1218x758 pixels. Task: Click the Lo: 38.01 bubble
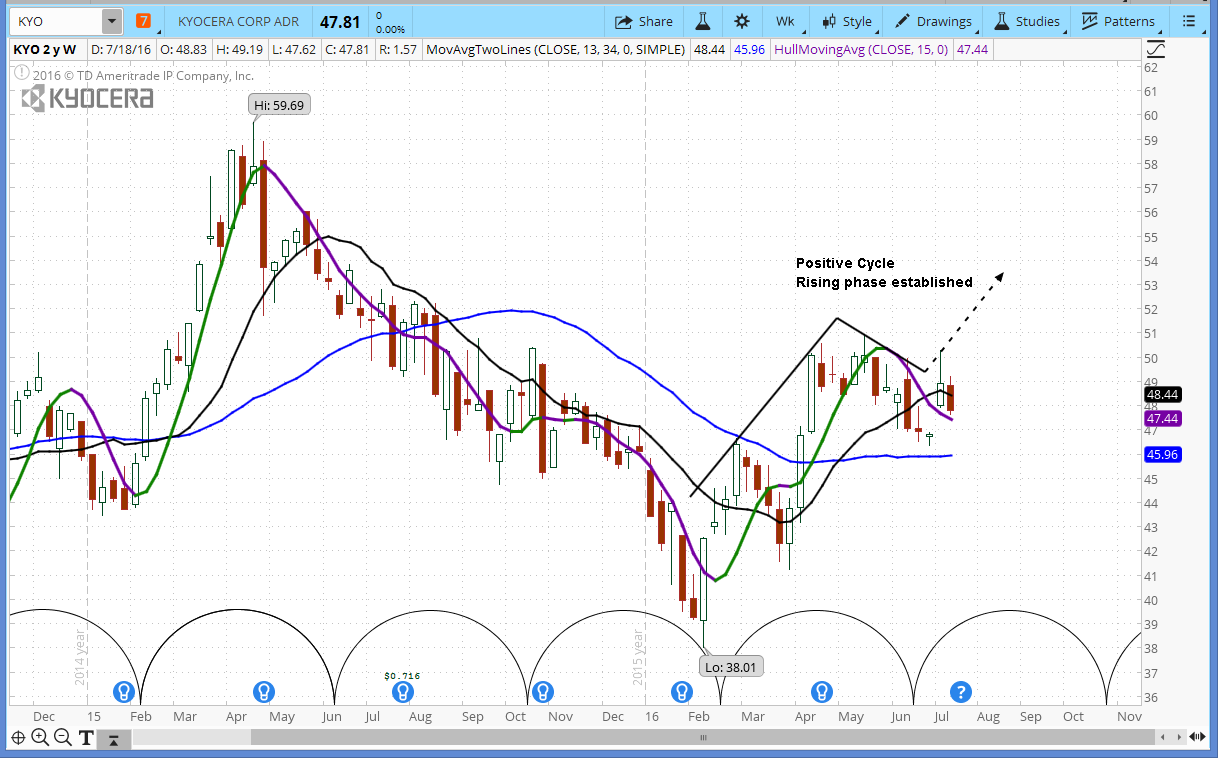tap(731, 665)
